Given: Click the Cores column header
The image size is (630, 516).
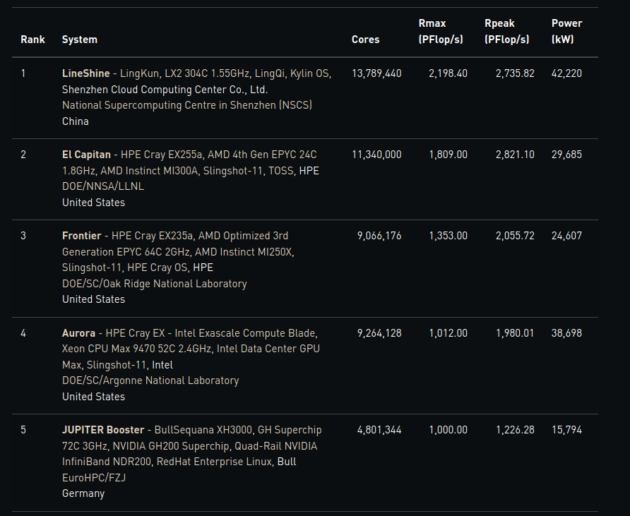Looking at the screenshot, I should coord(365,39).
